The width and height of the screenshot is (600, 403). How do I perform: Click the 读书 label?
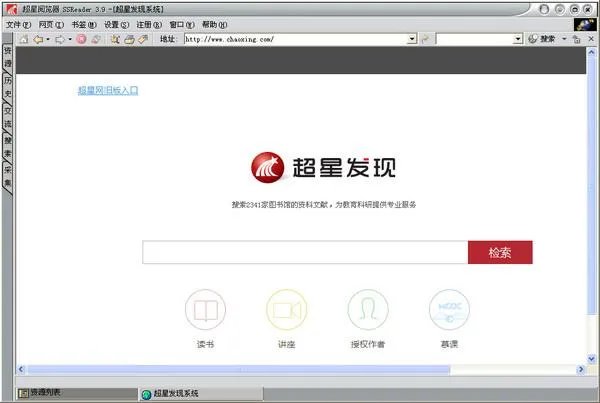click(x=205, y=344)
